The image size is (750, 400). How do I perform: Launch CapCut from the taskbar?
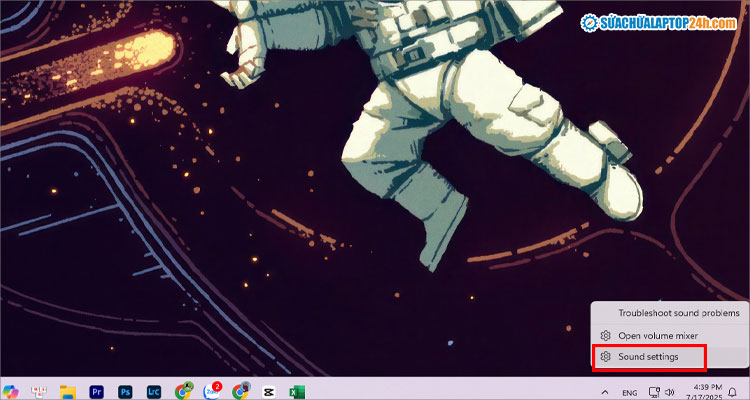pyautogui.click(x=268, y=391)
